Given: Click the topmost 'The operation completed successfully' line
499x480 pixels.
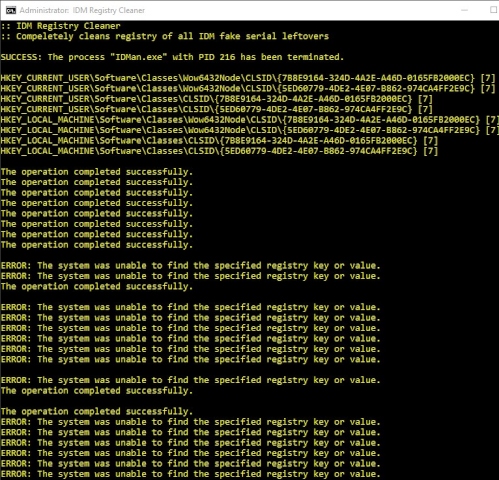Looking at the screenshot, I should (x=97, y=172).
